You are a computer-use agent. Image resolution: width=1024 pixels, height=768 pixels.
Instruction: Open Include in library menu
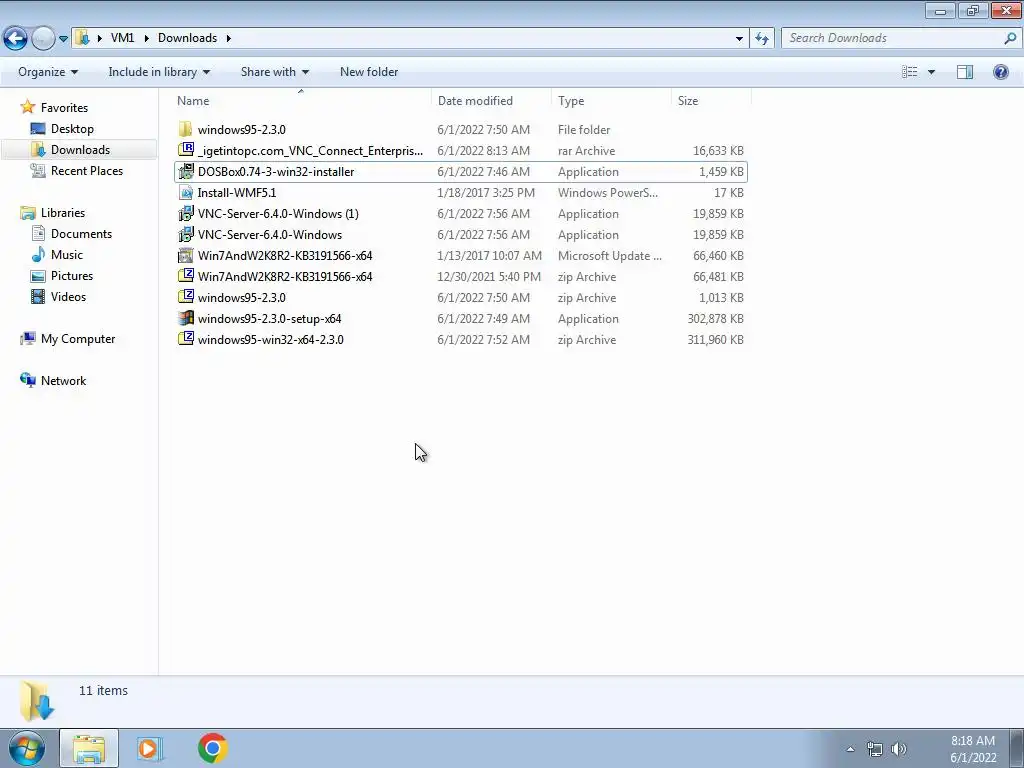pos(159,72)
